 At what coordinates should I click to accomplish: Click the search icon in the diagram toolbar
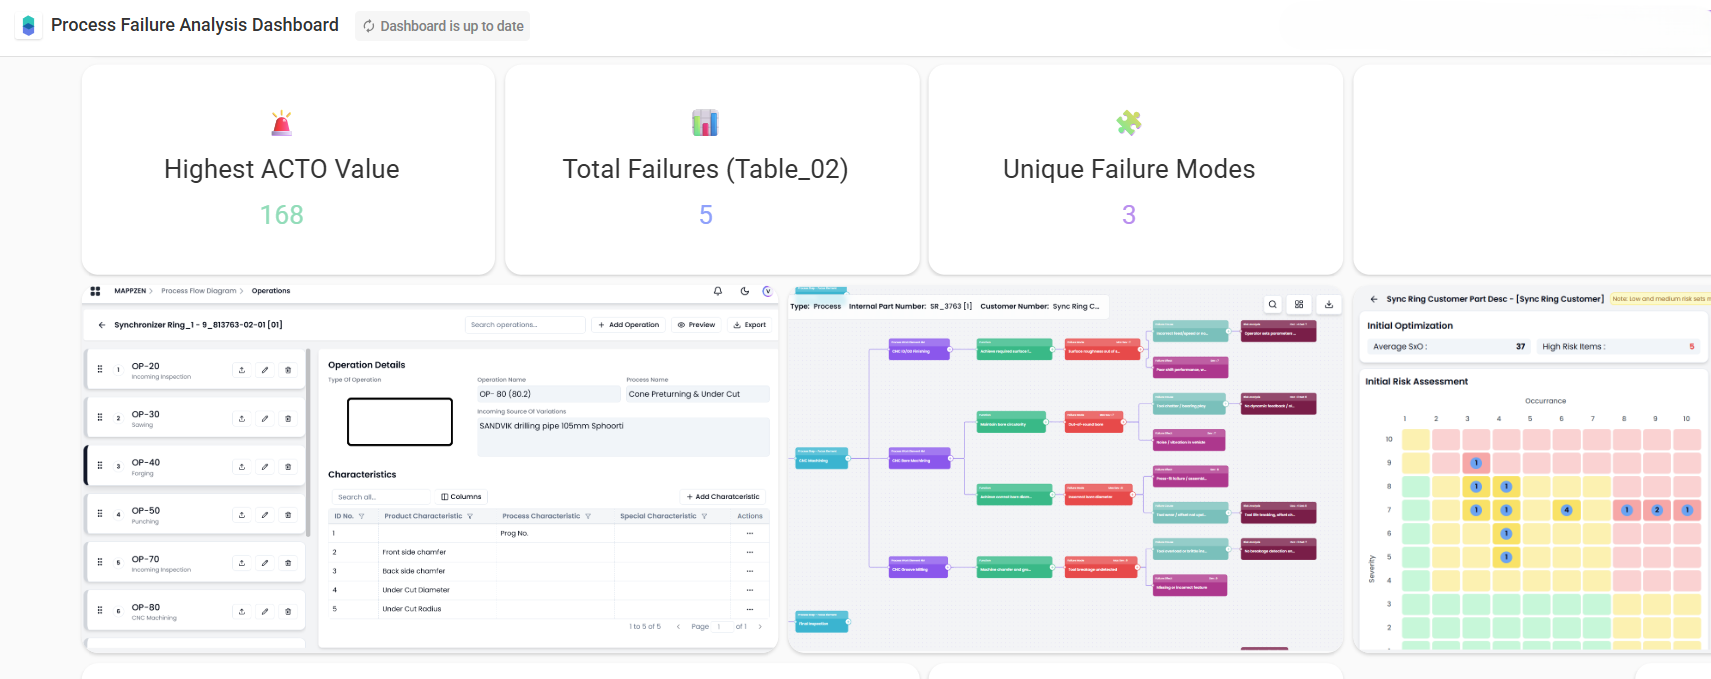pyautogui.click(x=1272, y=304)
